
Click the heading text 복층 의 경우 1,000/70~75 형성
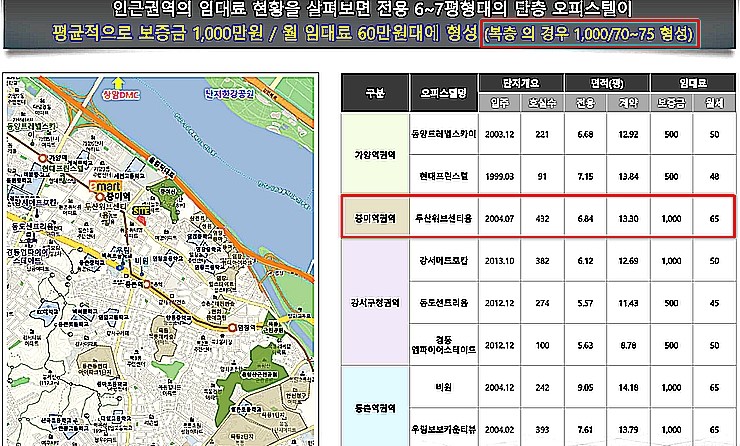tap(589, 34)
